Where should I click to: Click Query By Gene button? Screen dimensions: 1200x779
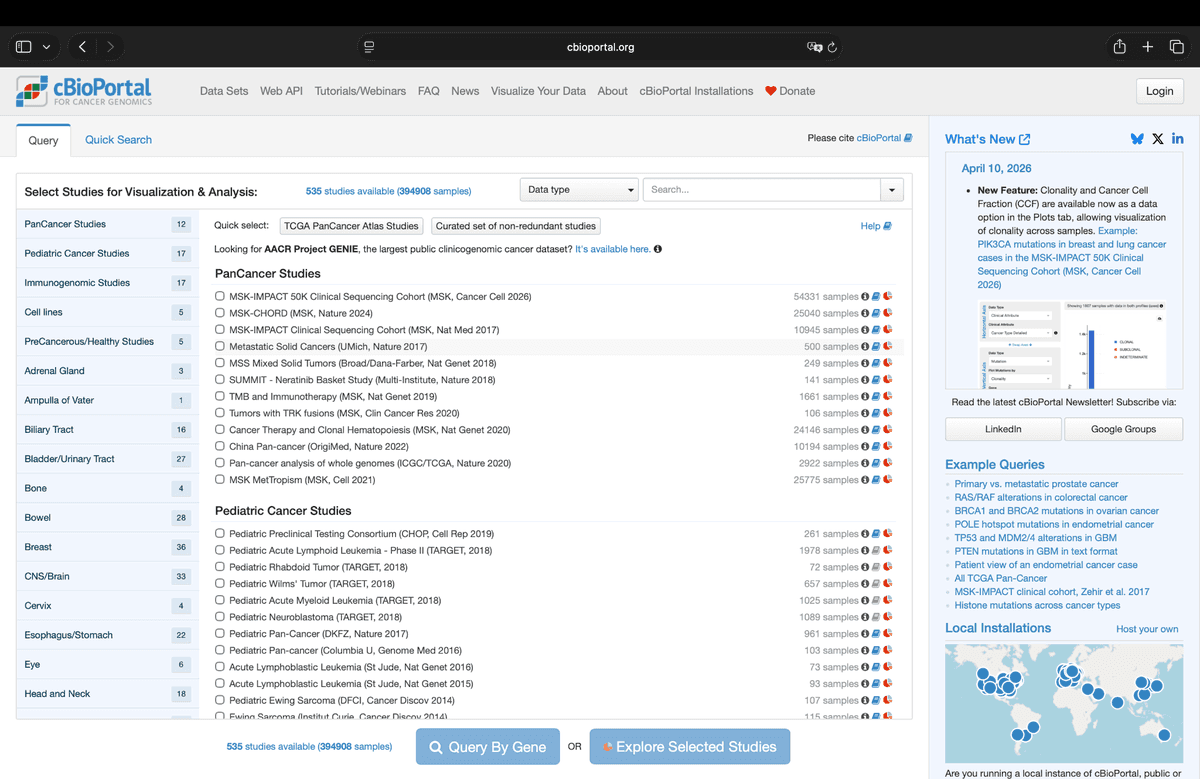[488, 747]
